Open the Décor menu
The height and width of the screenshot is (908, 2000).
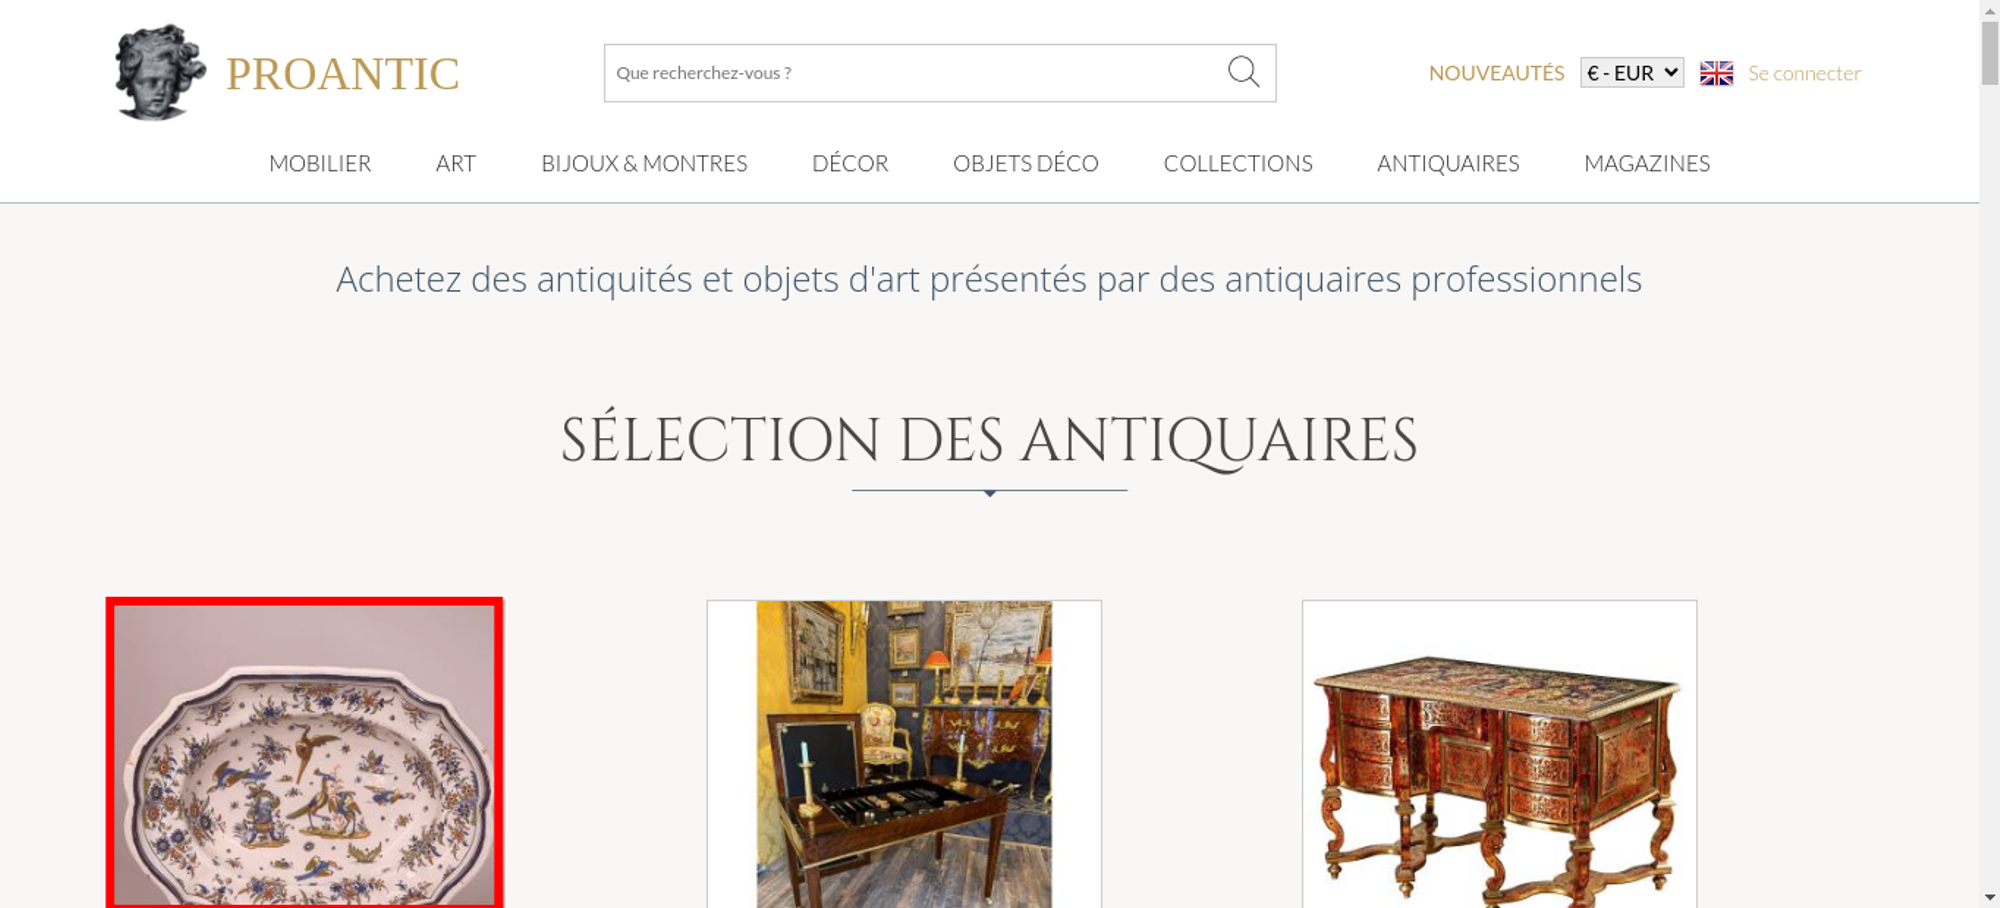(x=850, y=163)
